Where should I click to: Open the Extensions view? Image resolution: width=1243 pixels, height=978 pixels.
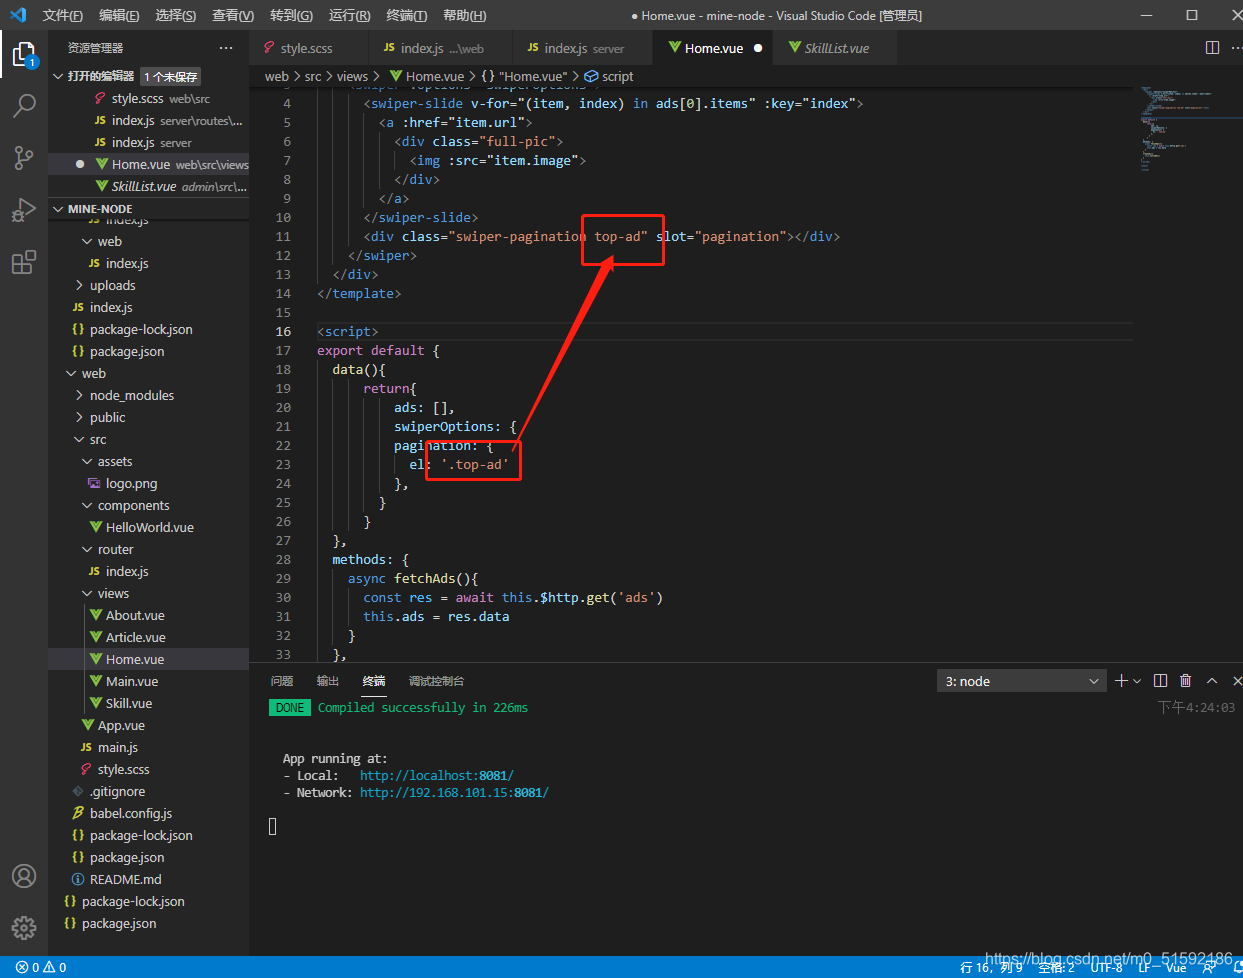coord(25,262)
